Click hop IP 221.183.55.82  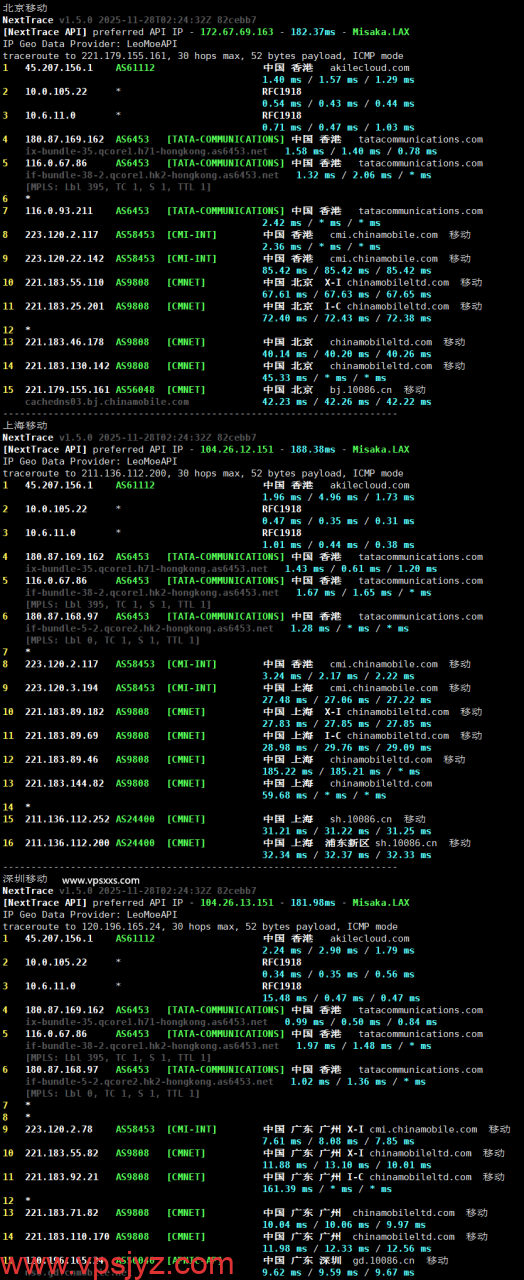point(62,1153)
